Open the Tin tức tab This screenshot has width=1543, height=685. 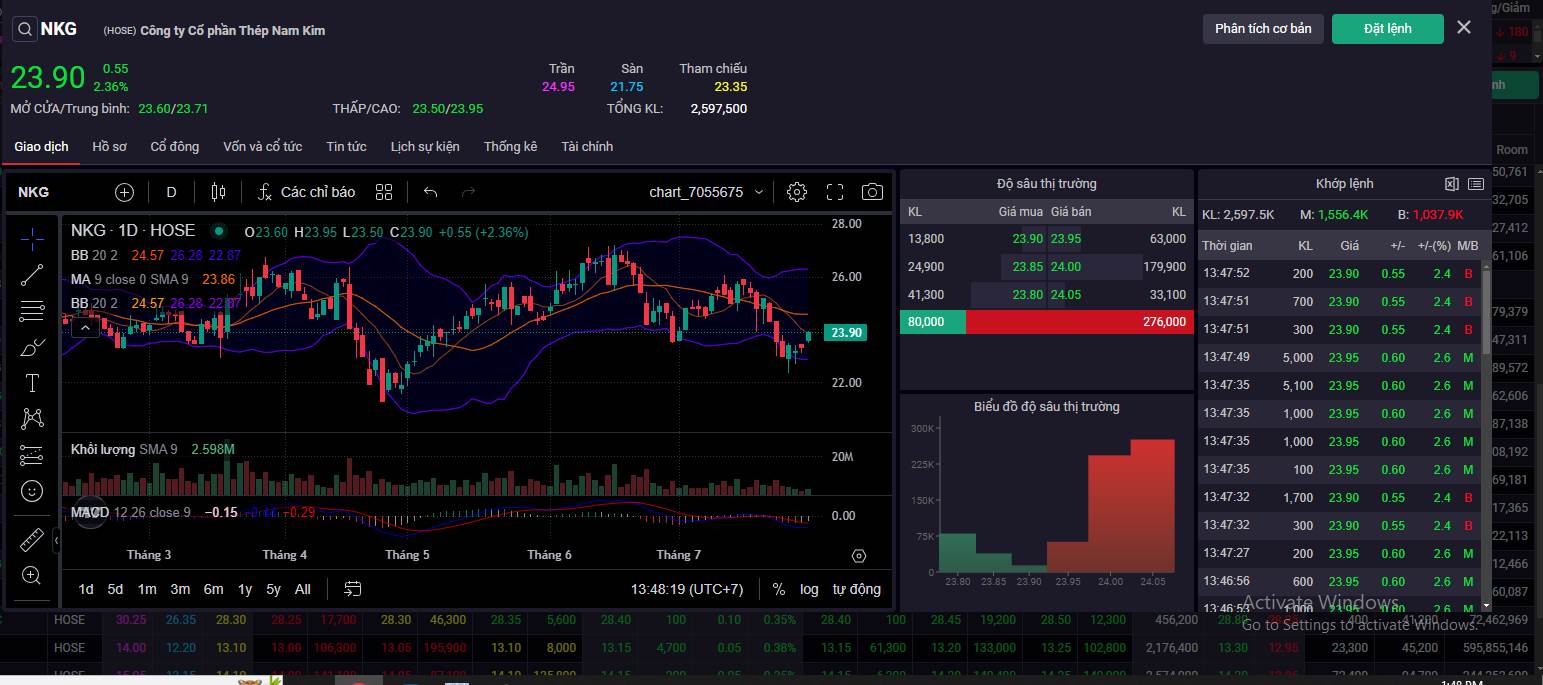click(346, 147)
